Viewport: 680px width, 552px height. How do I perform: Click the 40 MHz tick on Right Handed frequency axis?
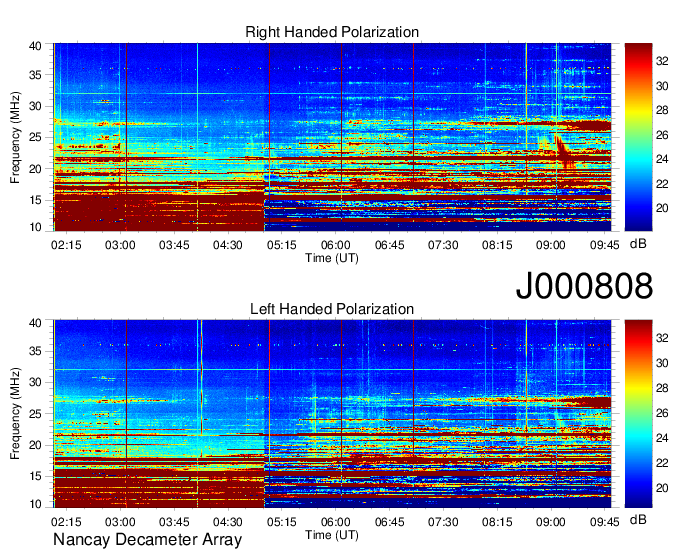click(x=36, y=46)
